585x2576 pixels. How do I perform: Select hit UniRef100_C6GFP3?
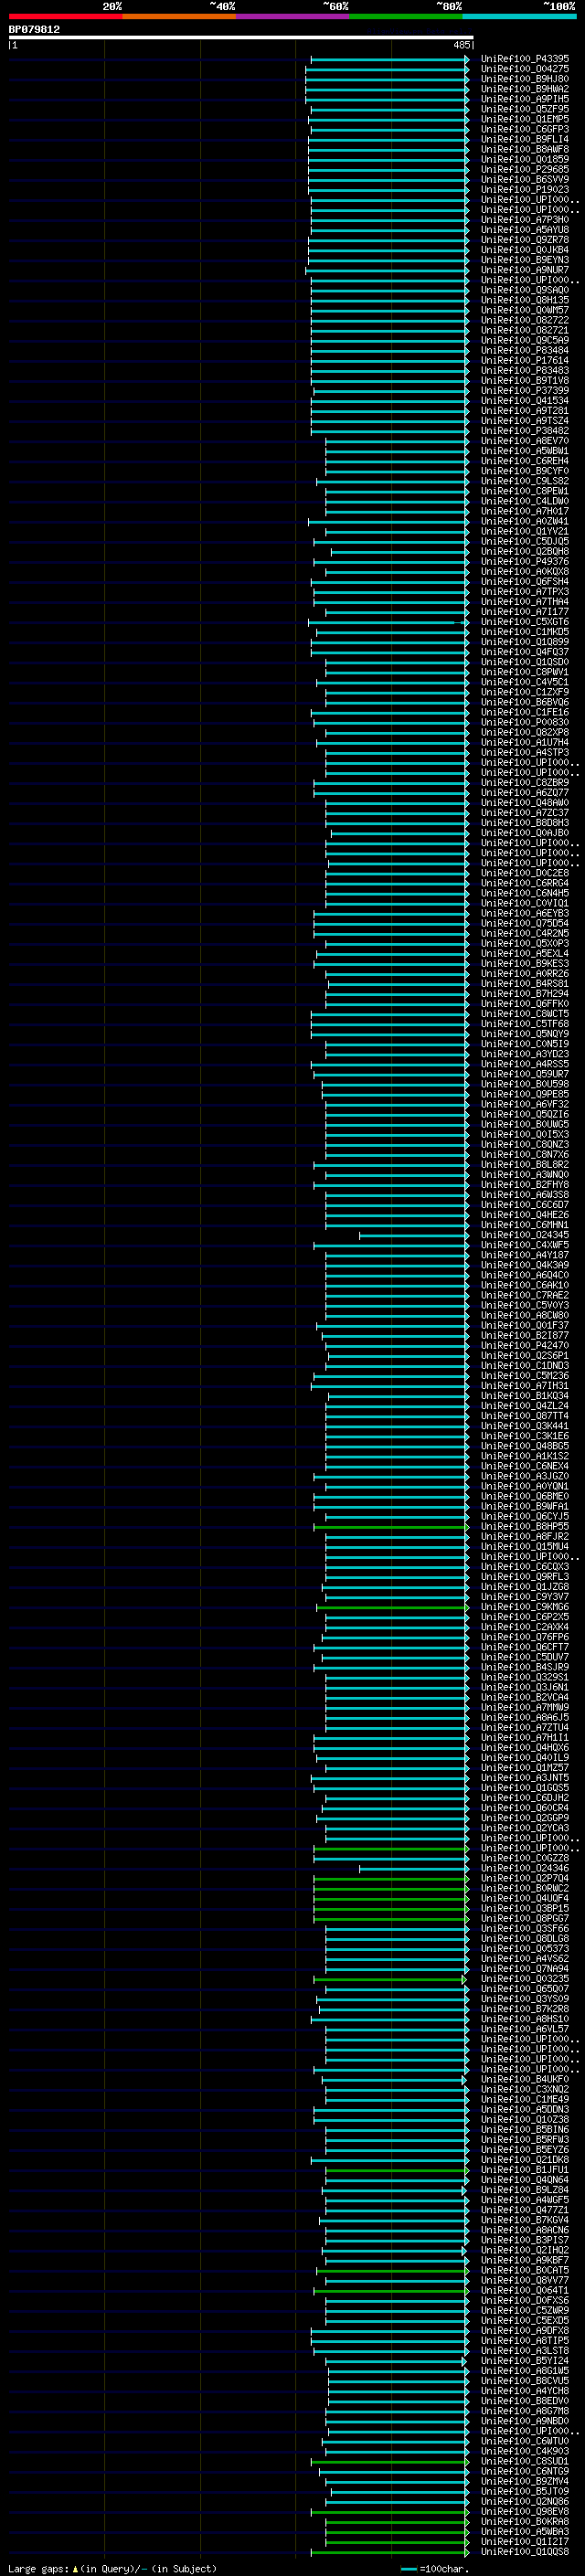click(525, 129)
